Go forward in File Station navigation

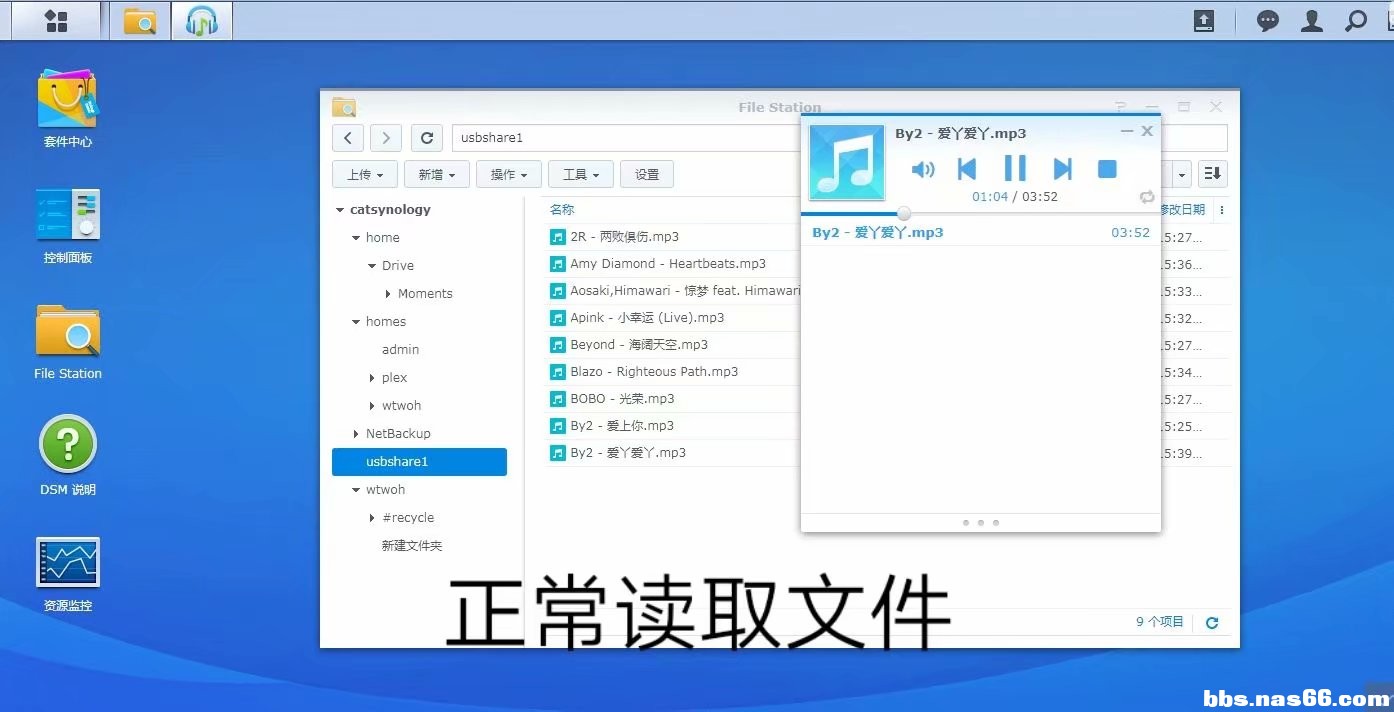pos(386,138)
